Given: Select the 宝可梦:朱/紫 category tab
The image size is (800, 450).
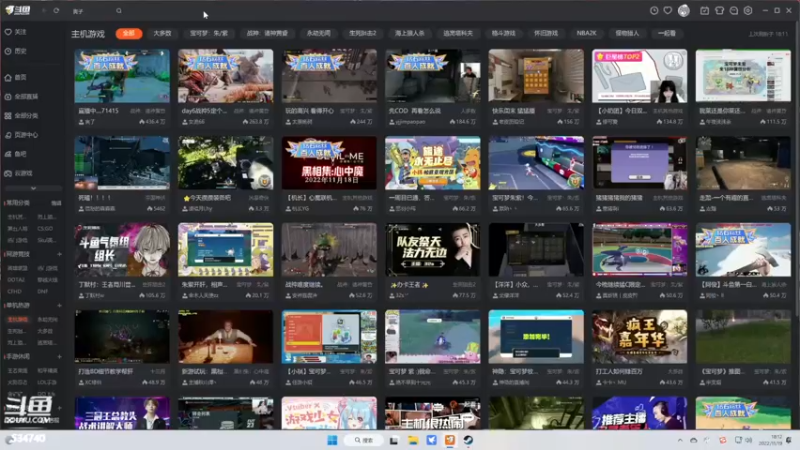Looking at the screenshot, I should coord(209,33).
